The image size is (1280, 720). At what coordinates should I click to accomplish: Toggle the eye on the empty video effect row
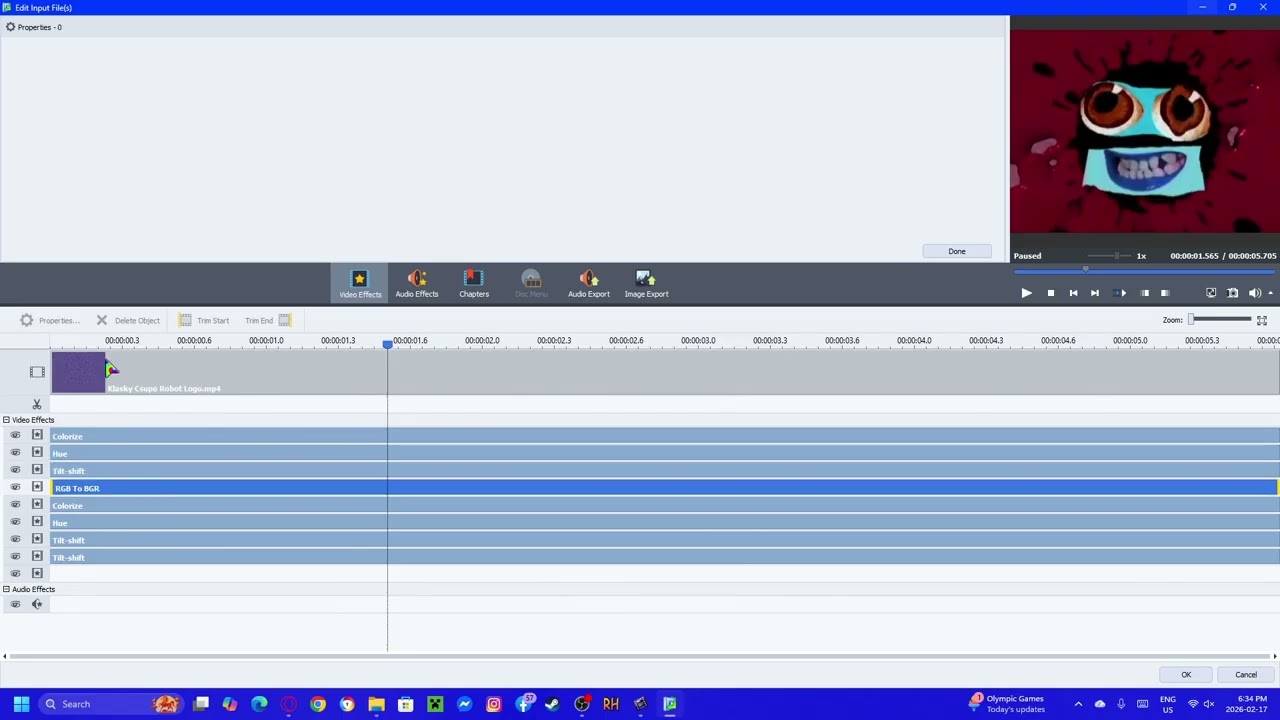pos(15,573)
